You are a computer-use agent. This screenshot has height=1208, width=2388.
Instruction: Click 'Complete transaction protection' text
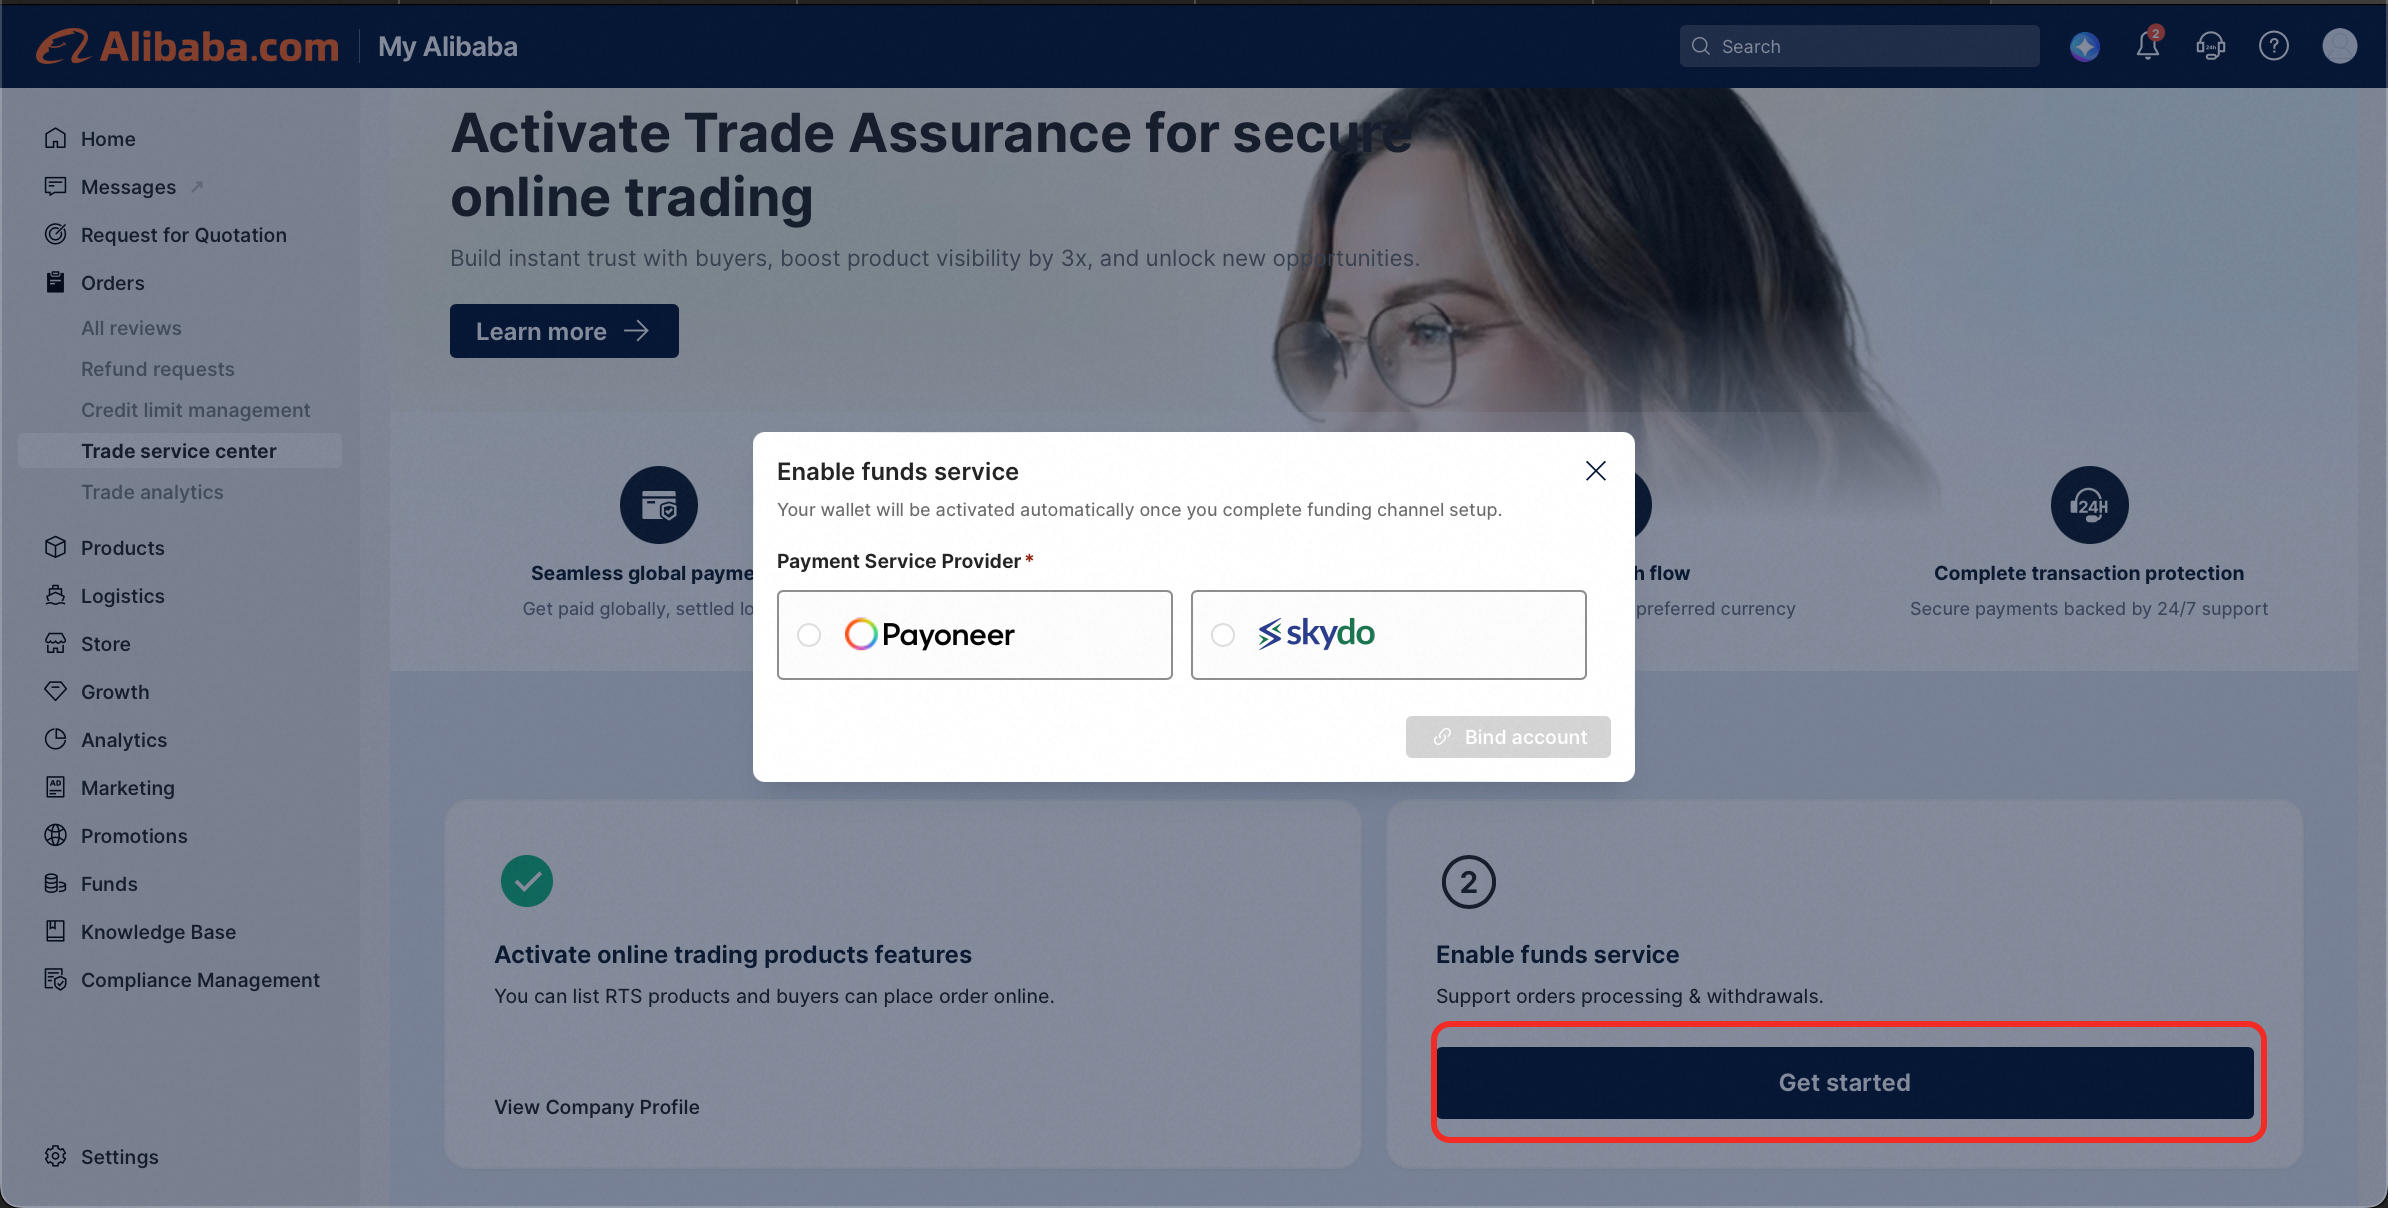2089,573
